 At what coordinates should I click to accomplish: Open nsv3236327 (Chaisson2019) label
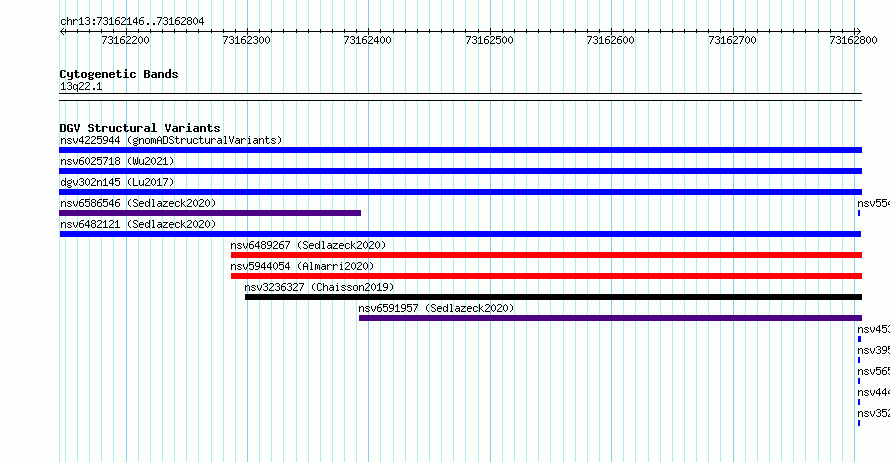[x=319, y=287]
